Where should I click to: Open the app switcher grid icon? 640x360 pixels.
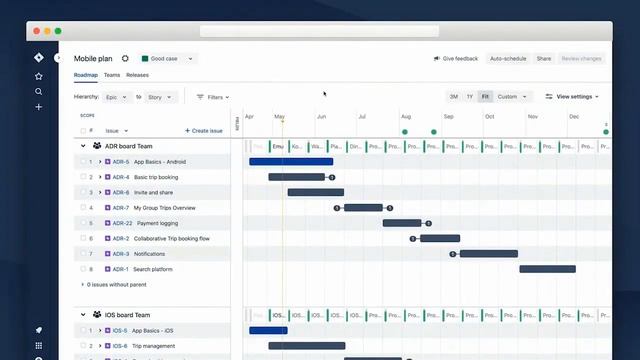[39, 346]
